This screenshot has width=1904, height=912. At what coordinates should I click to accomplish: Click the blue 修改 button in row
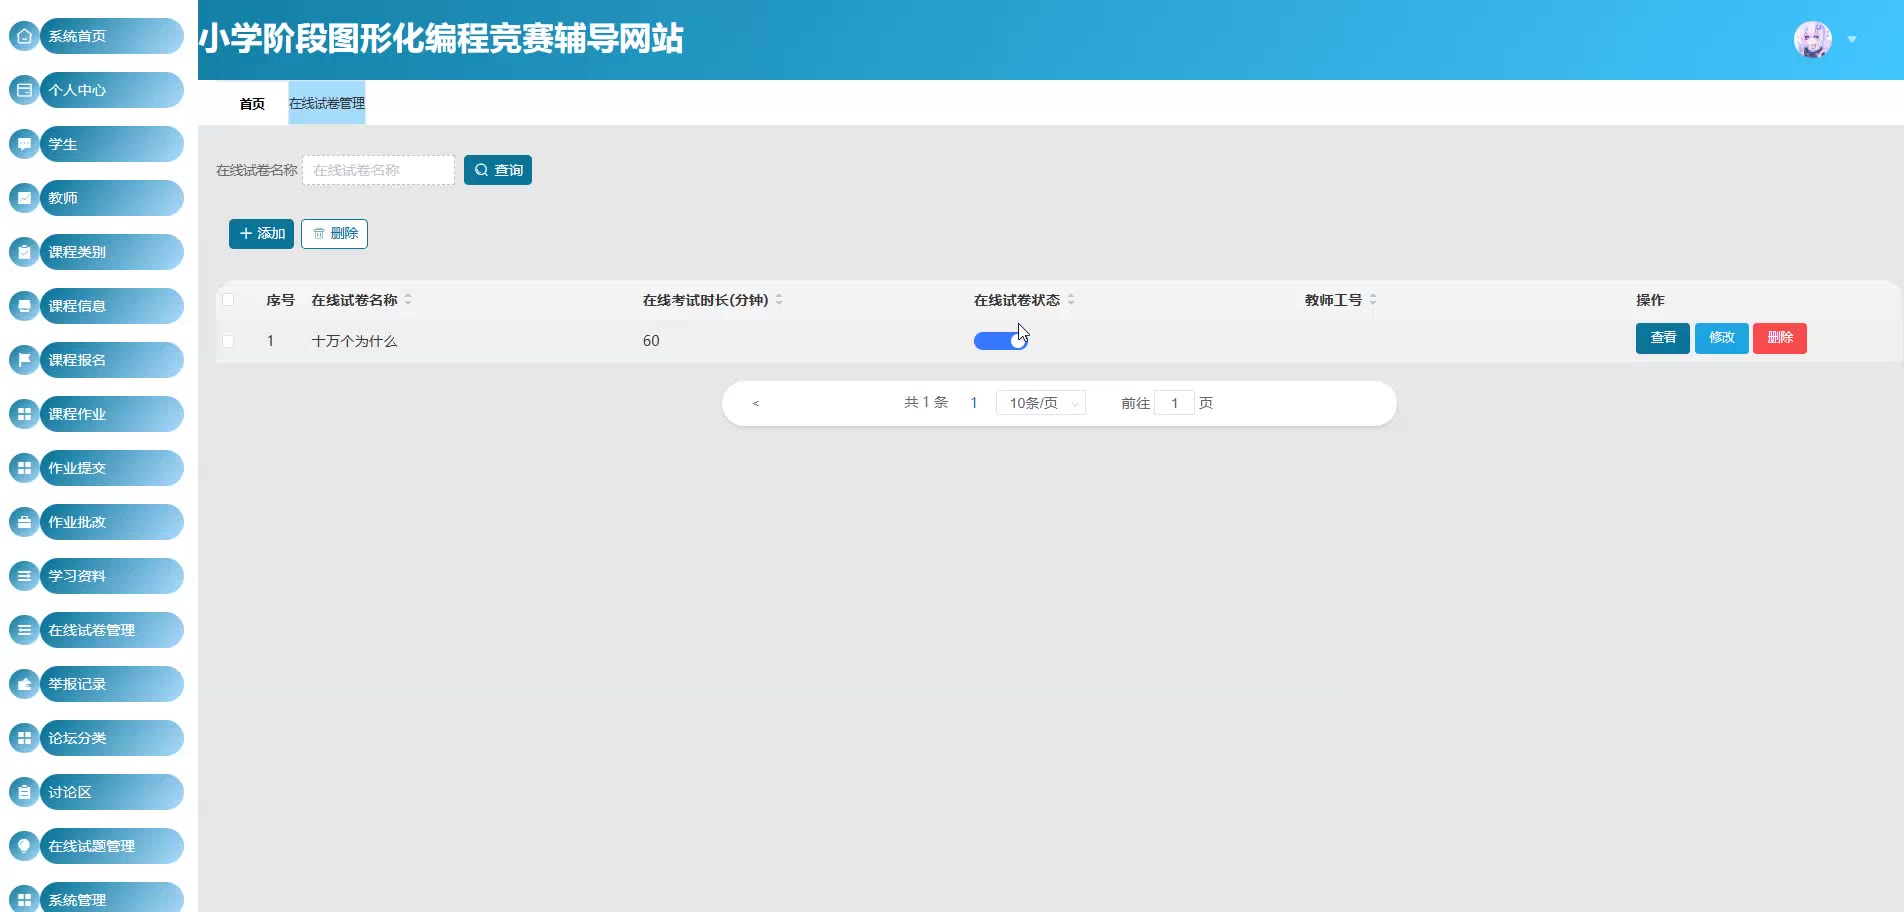click(1721, 338)
